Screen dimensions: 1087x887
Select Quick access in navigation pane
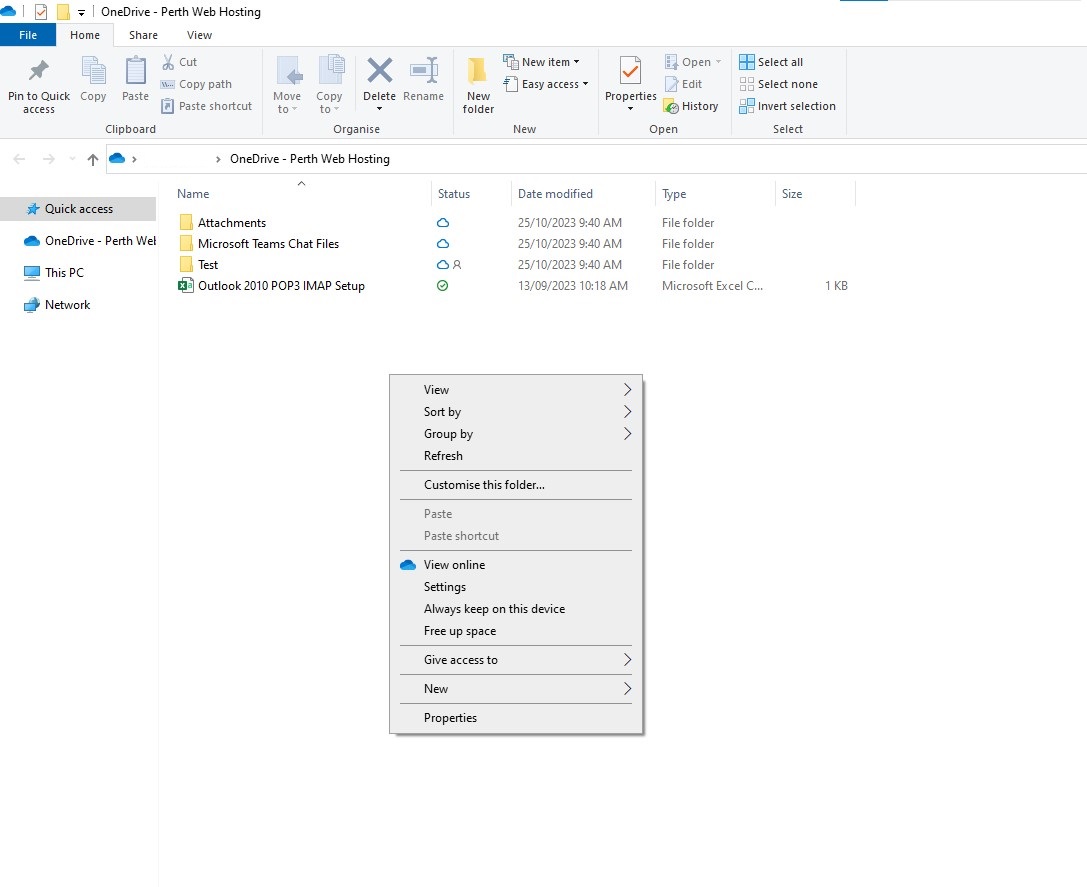point(78,209)
